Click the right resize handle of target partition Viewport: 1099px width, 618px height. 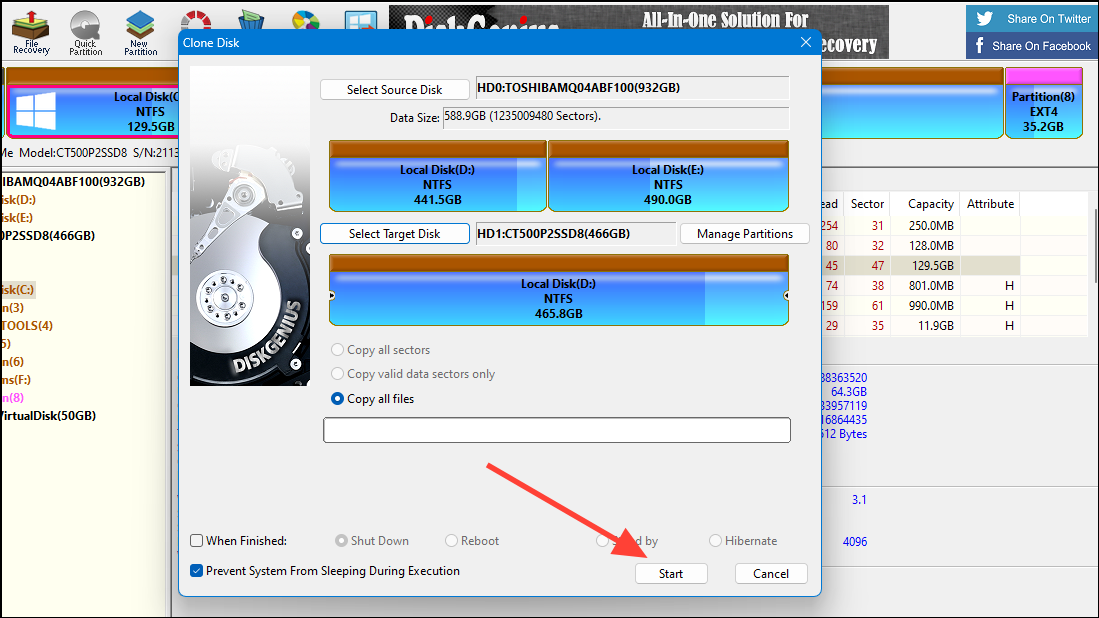[x=786, y=296]
